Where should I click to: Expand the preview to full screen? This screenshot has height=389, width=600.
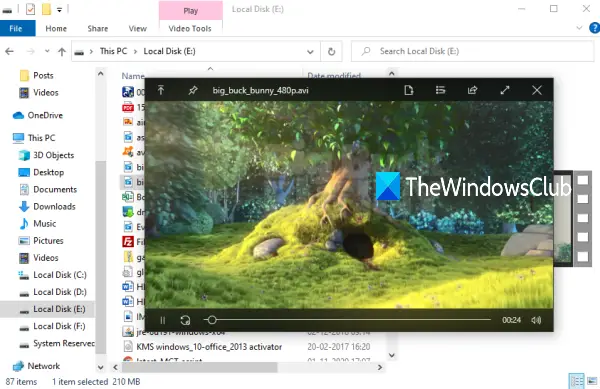click(x=505, y=90)
